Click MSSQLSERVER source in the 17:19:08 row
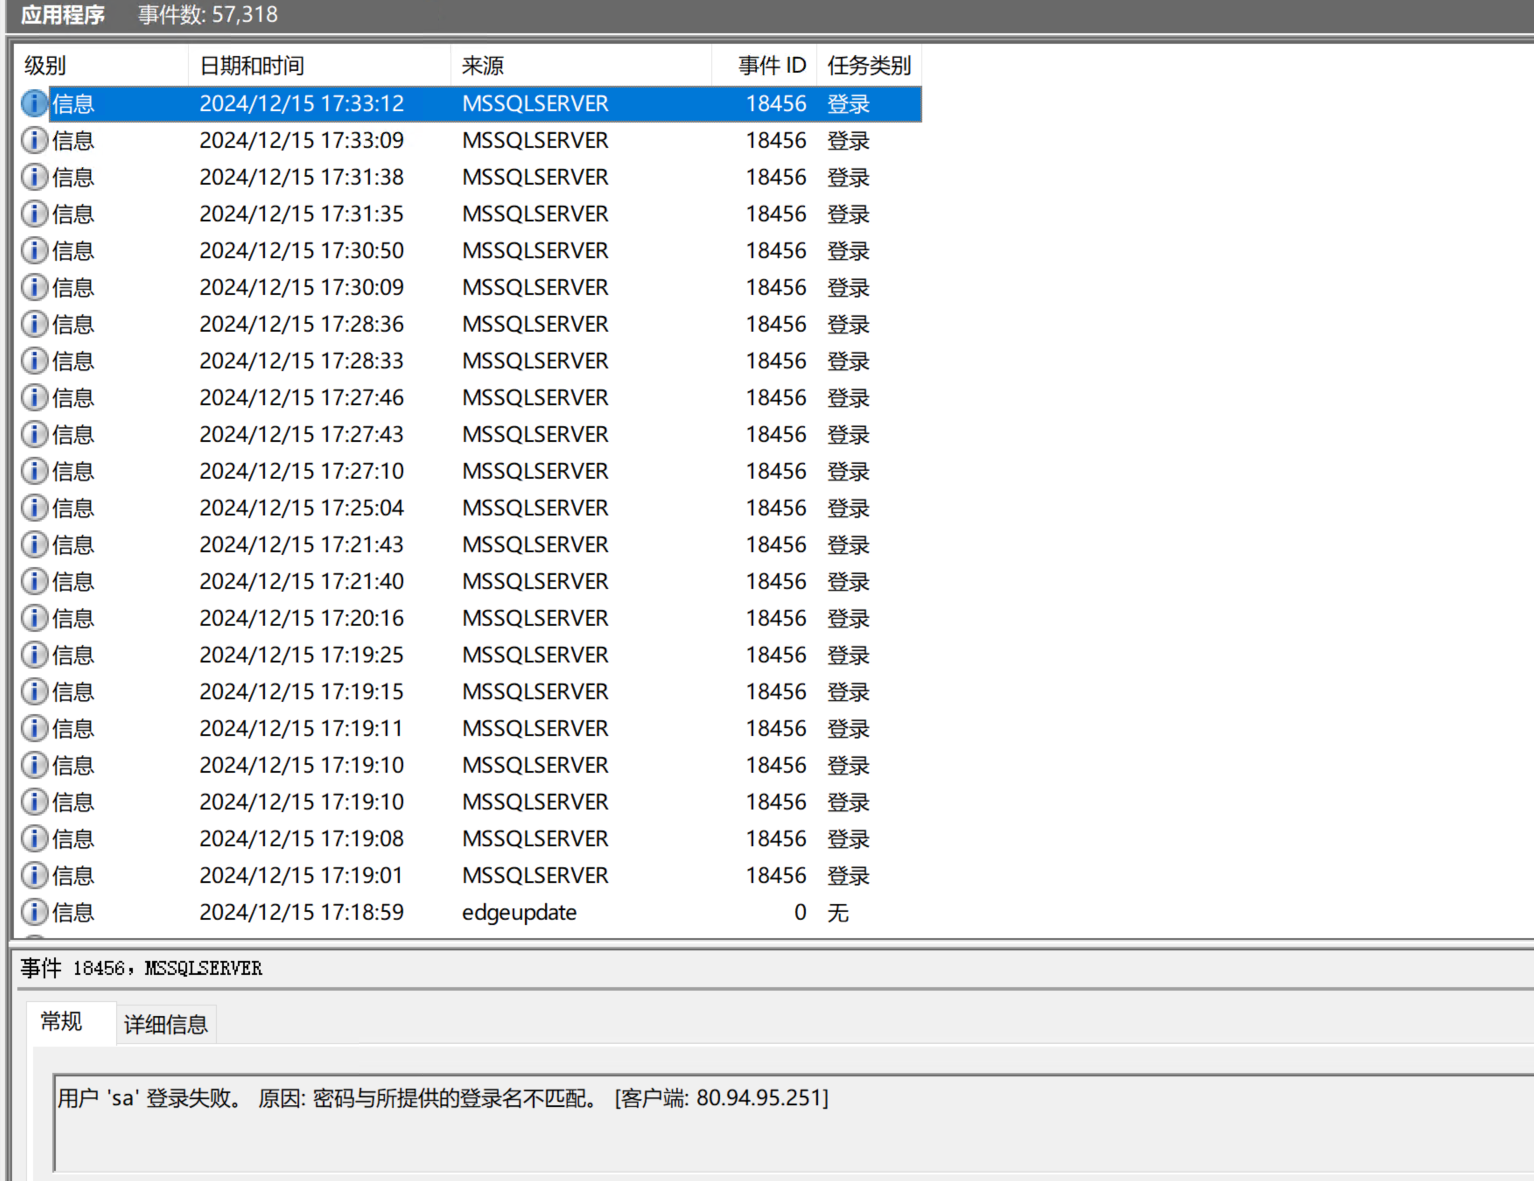 point(535,839)
